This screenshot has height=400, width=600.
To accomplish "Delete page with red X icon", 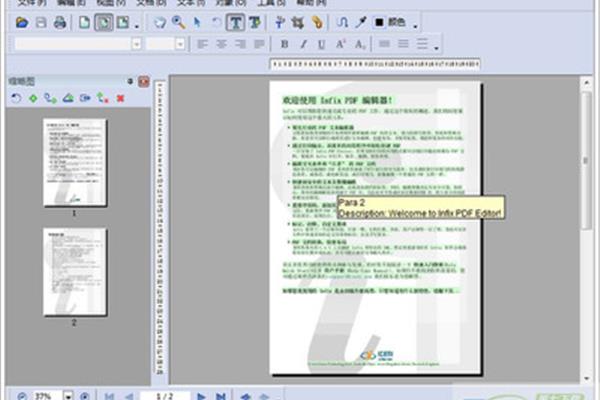I will [x=120, y=98].
